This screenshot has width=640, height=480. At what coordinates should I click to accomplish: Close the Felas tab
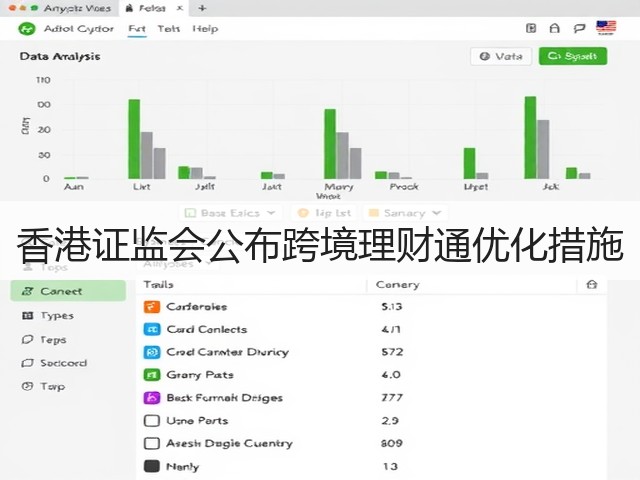pyautogui.click(x=180, y=8)
